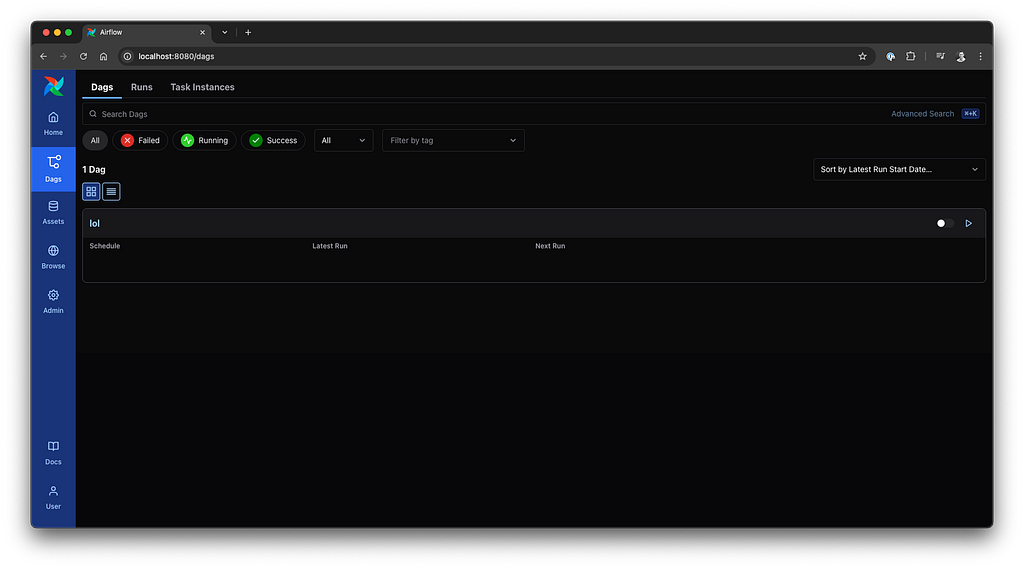Close the Airflow browser tab
This screenshot has width=1024, height=569.
point(202,32)
